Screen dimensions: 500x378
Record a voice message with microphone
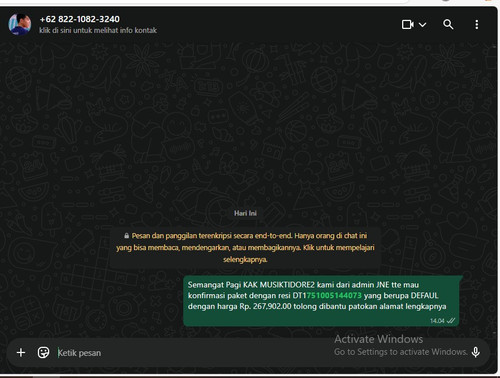[476, 352]
